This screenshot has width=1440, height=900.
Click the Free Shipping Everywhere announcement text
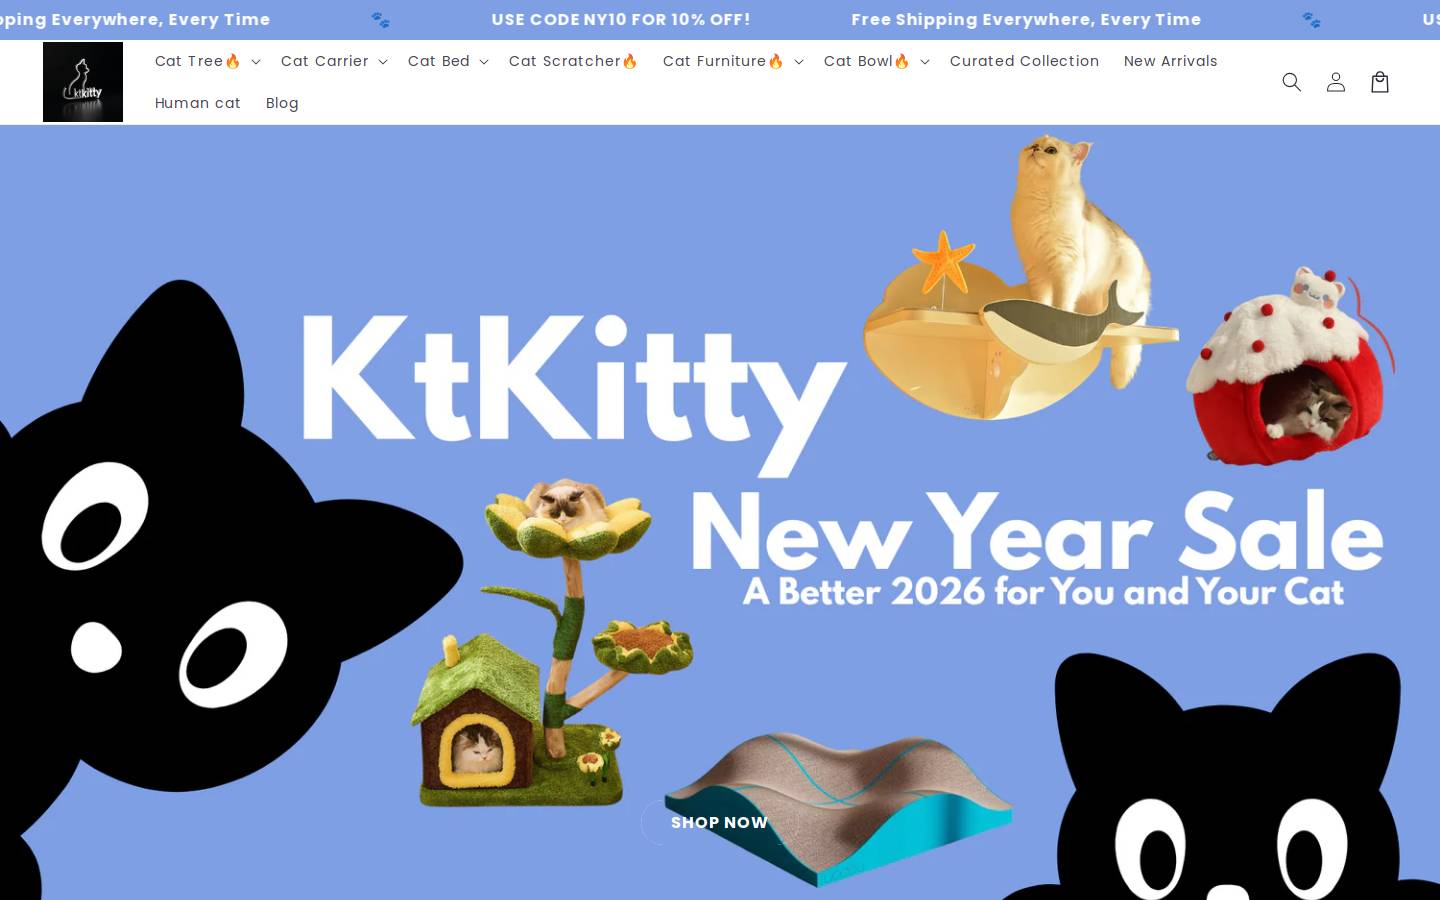pos(1026,19)
